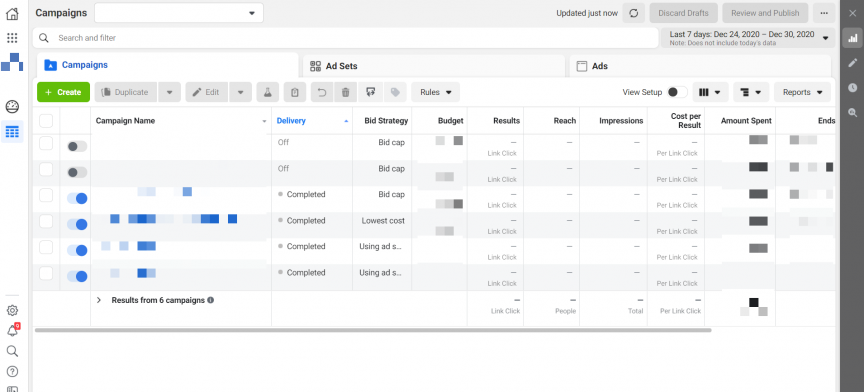864x392 pixels.
Task: Click the Bid Strategy column header
Action: [x=382, y=121]
